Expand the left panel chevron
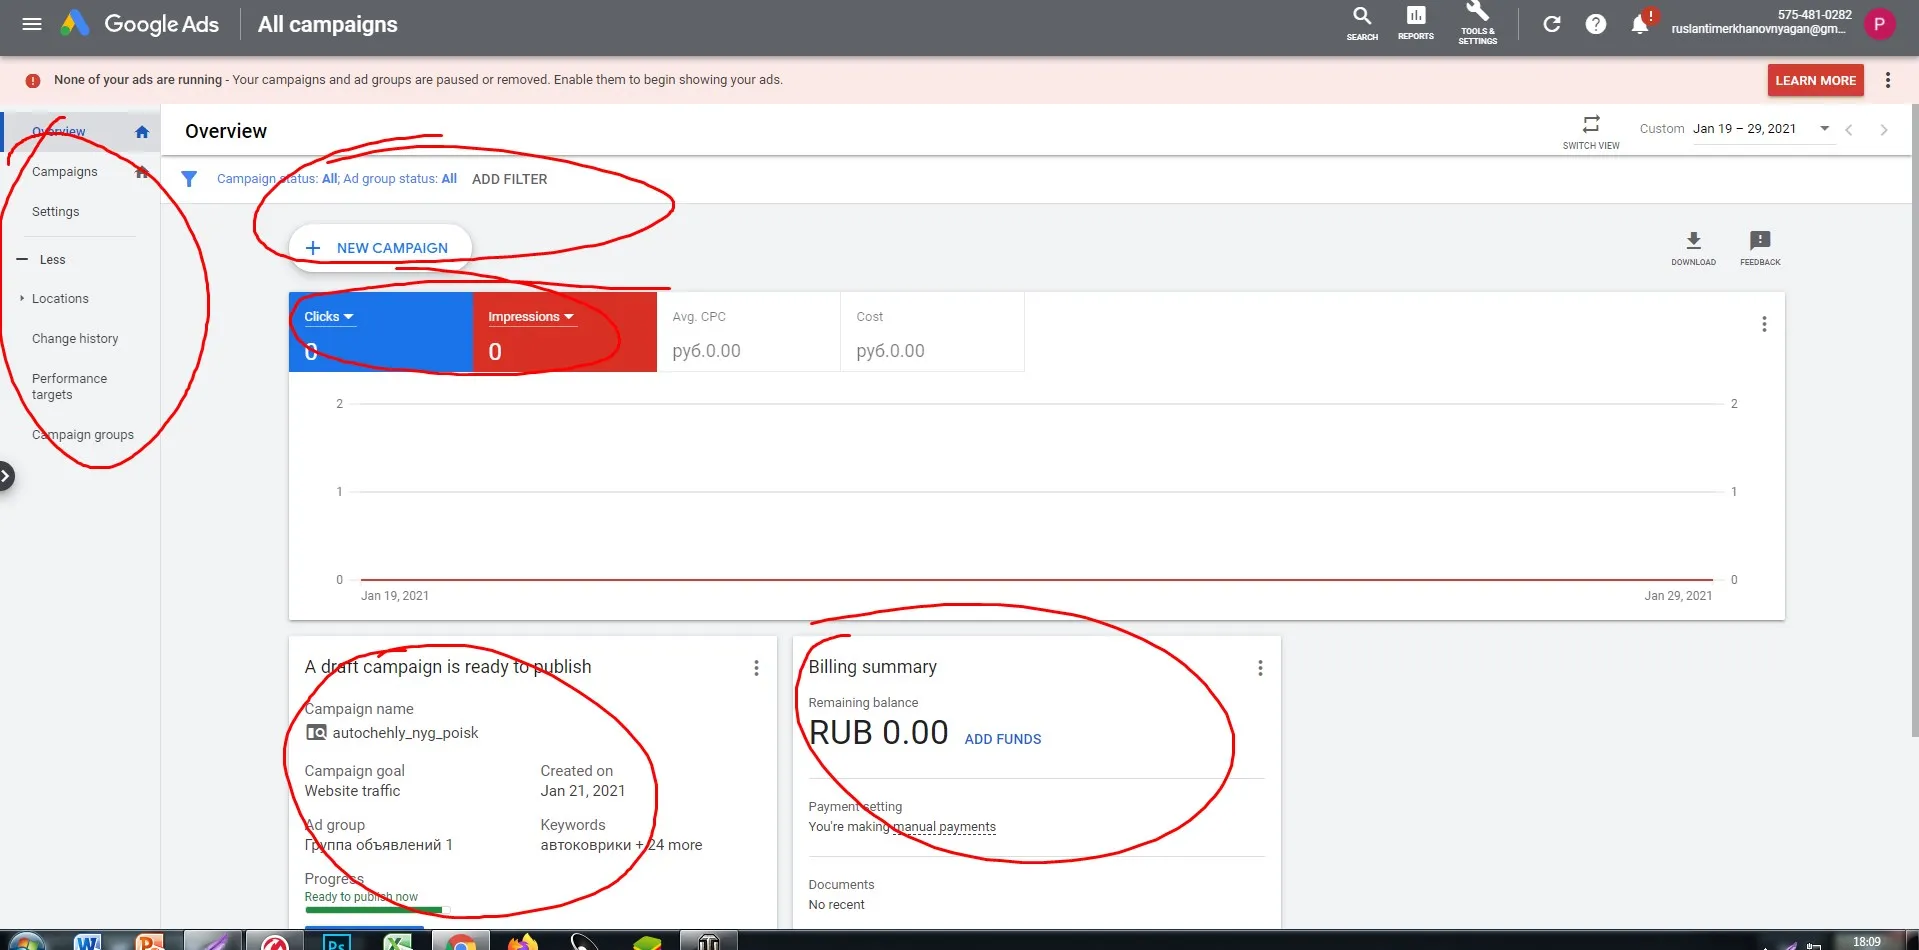1919x950 pixels. pos(6,476)
